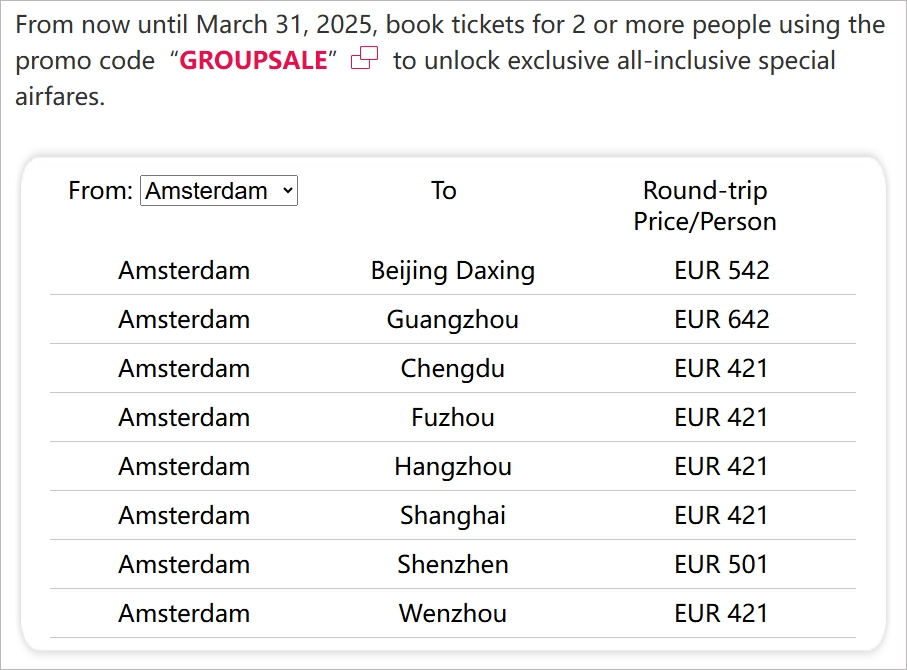Click the EUR 501 Shenzhen price
The height and width of the screenshot is (670, 907).
tap(722, 564)
